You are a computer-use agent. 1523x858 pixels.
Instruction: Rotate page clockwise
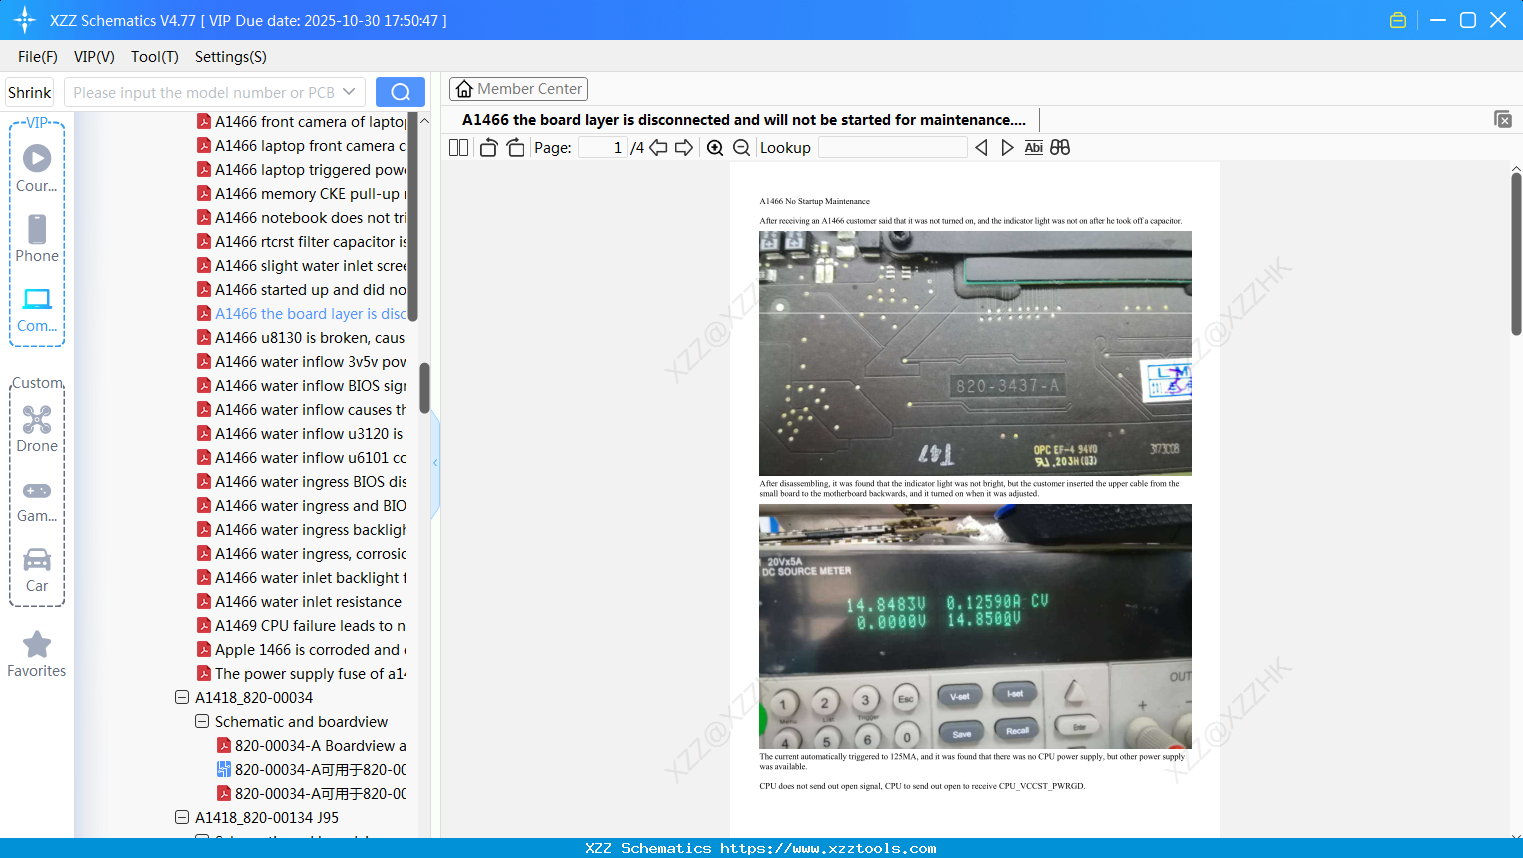point(515,148)
